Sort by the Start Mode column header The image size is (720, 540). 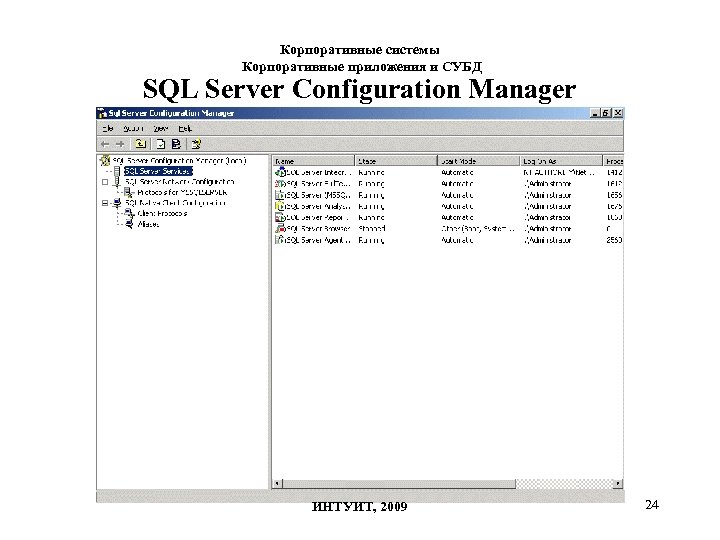pos(478,161)
